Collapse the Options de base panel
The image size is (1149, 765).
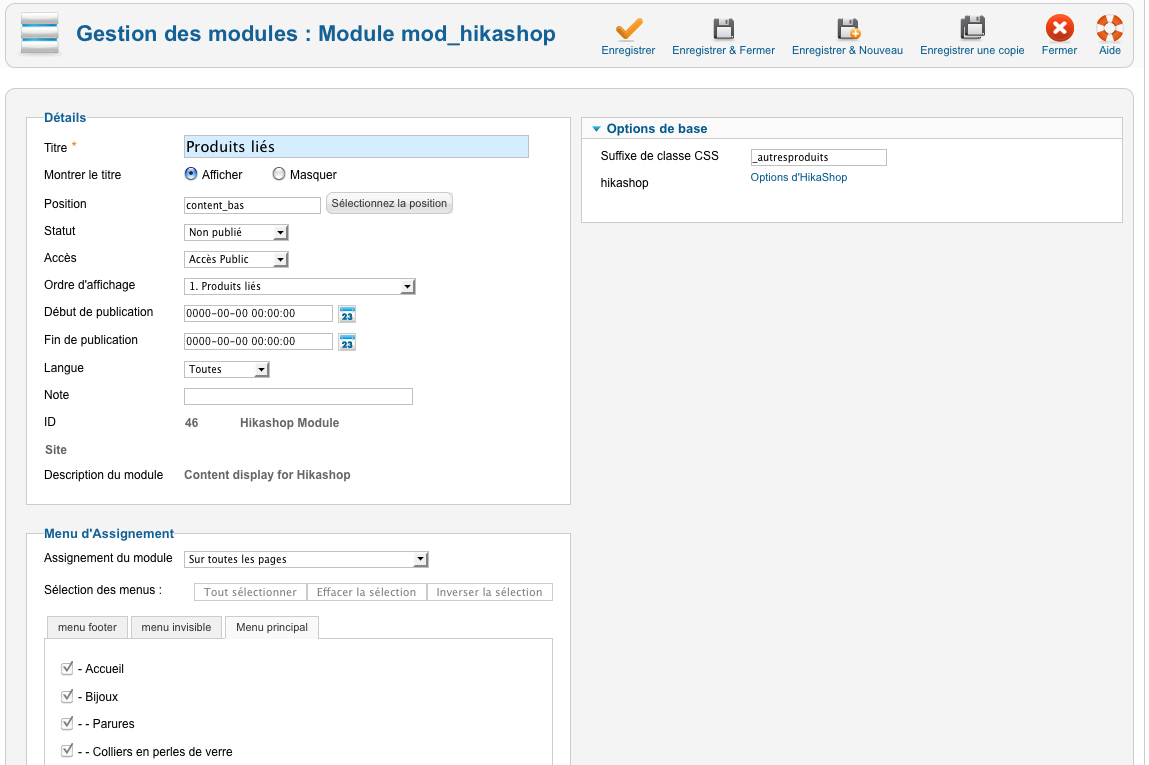(x=596, y=129)
